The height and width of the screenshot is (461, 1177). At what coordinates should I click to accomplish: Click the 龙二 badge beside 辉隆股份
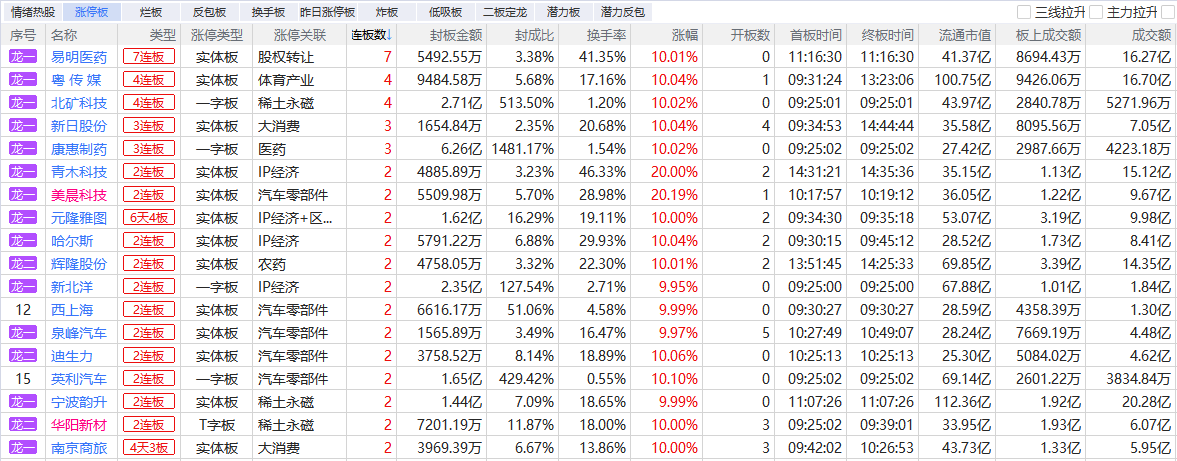[23, 264]
